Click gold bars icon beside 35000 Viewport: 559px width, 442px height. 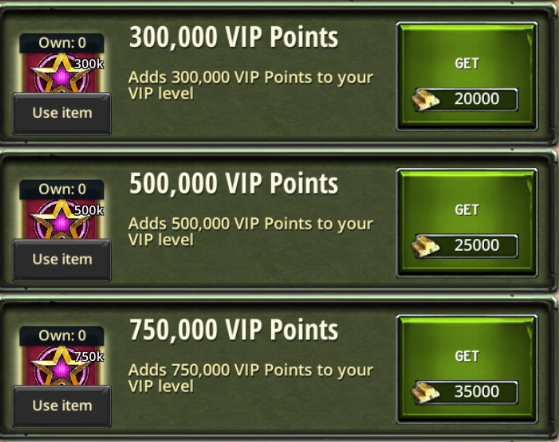point(425,392)
